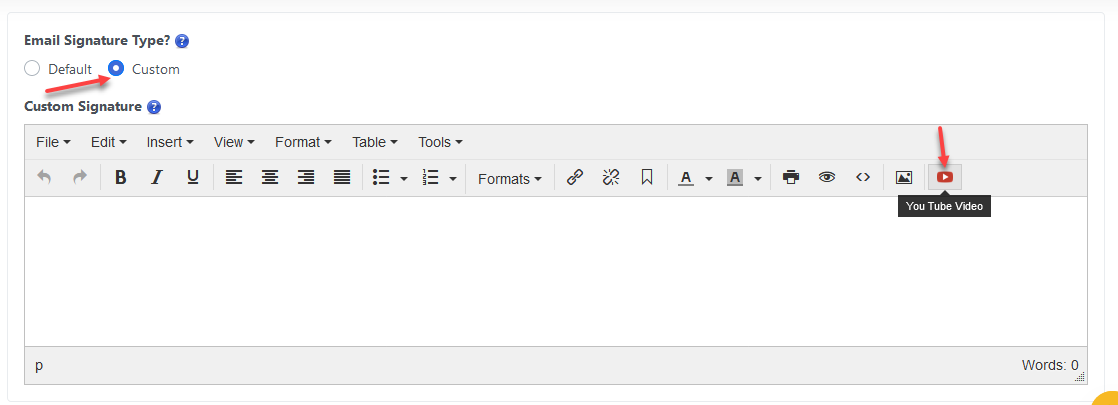
Task: Toggle underline formatting
Action: click(x=193, y=178)
